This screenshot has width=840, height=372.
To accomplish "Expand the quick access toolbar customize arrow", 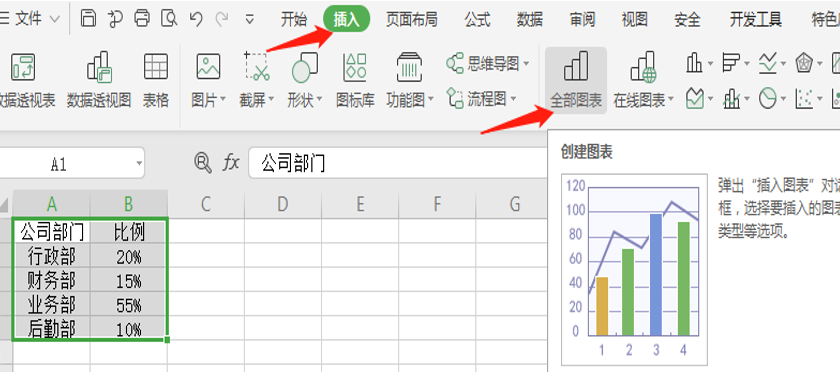I will [250, 20].
